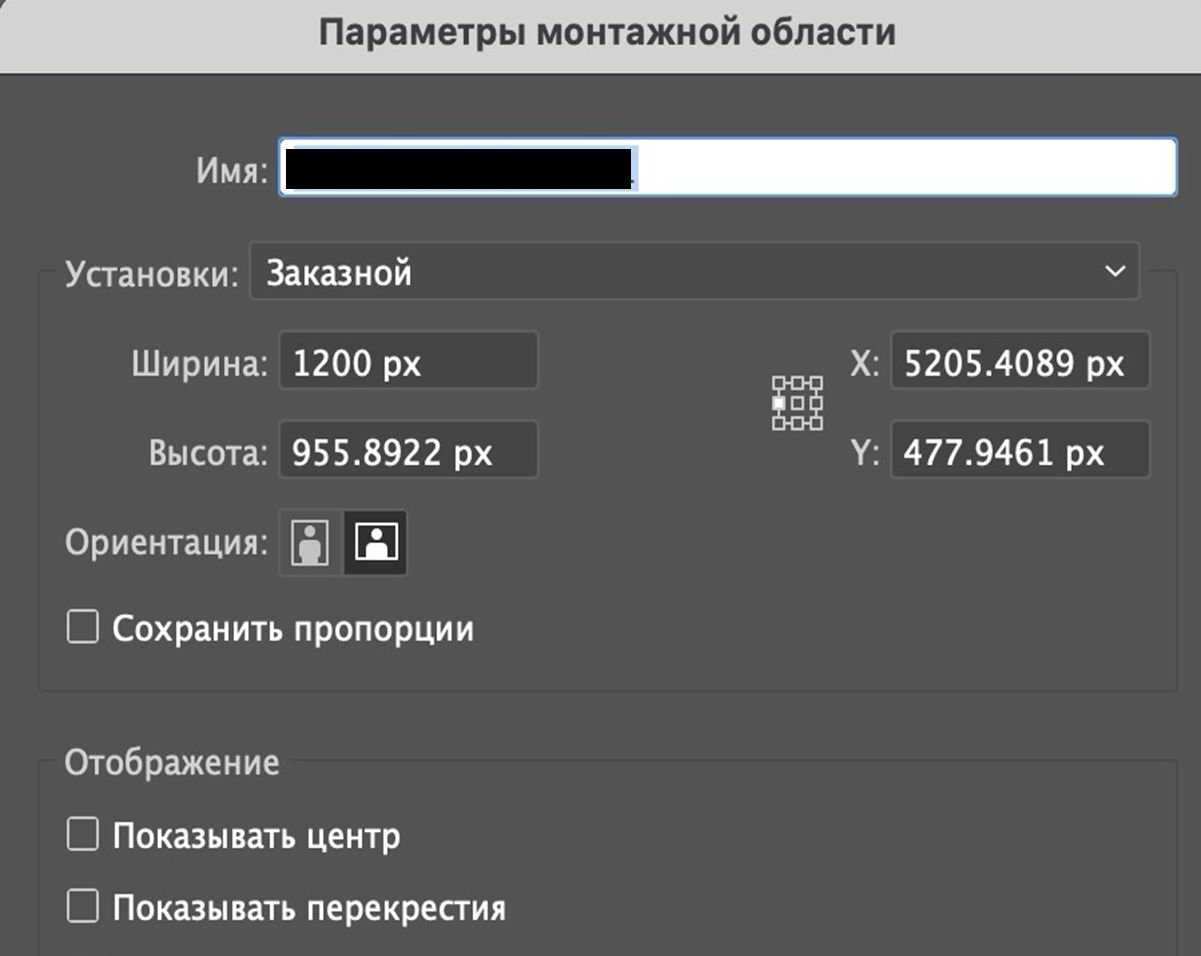Select the X coordinate field
Viewport: 1201px width, 956px height.
(1019, 361)
